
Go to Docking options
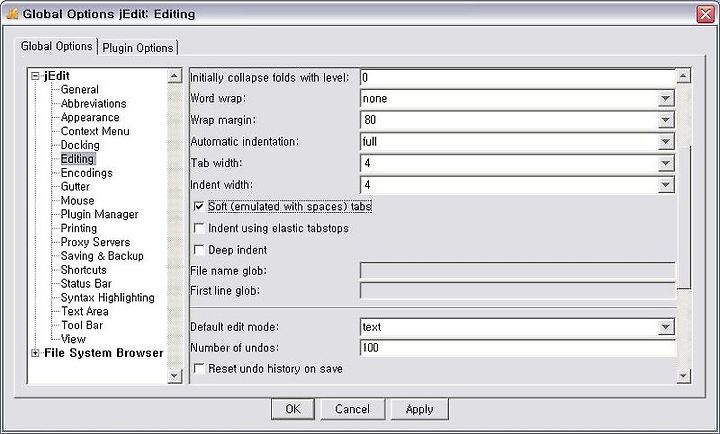80,145
